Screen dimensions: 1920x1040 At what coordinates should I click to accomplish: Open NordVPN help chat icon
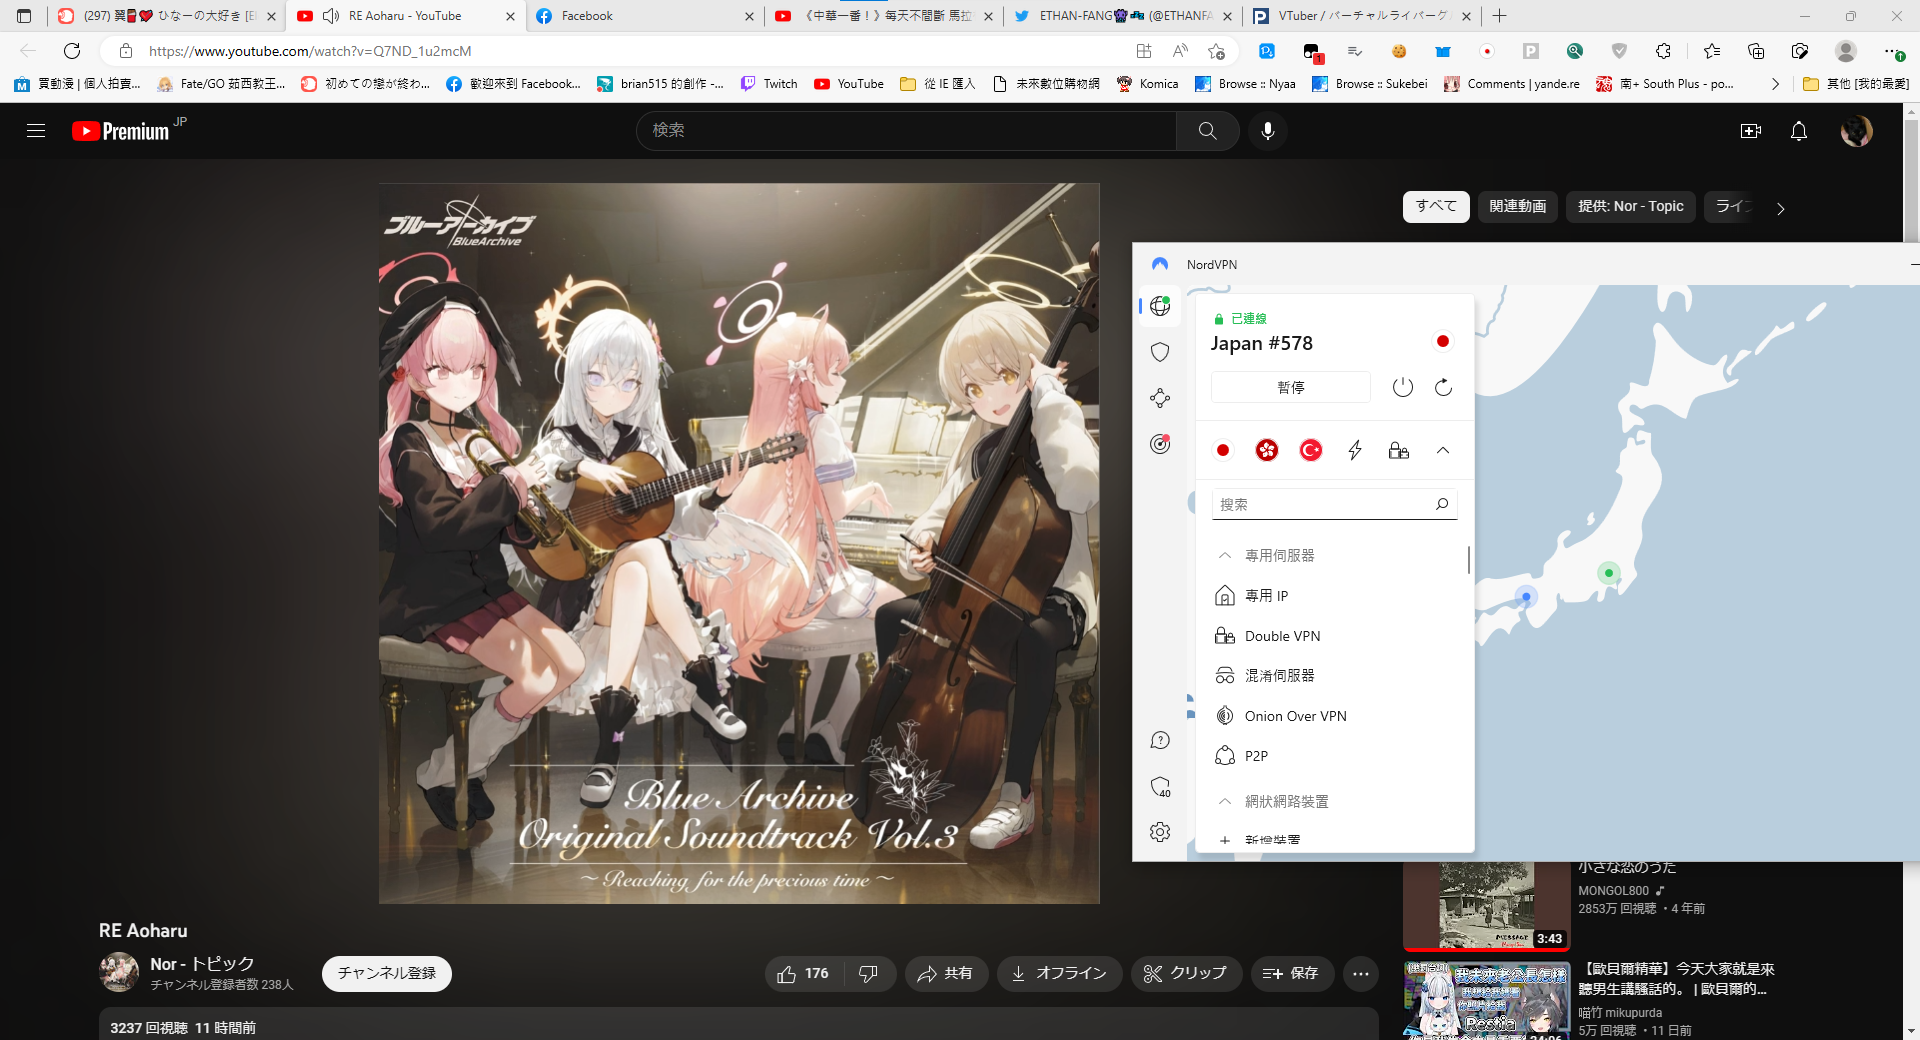tap(1160, 740)
